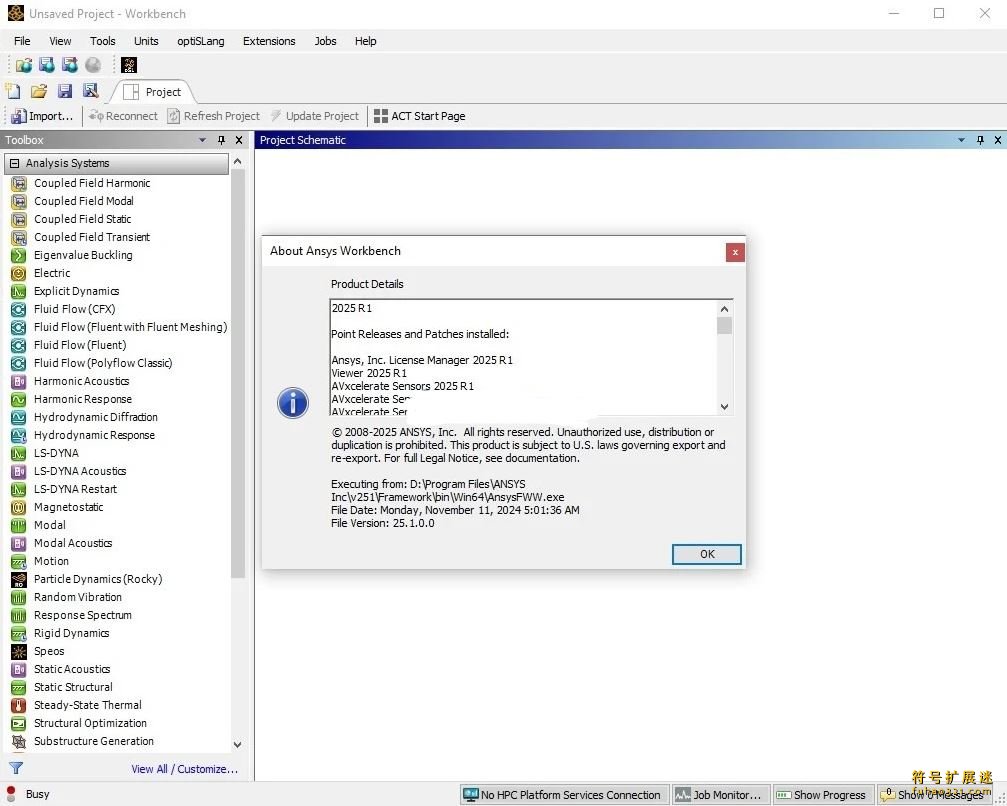Select the Coupled Field Static label
Screen dimensions: 1007x806
[82, 219]
